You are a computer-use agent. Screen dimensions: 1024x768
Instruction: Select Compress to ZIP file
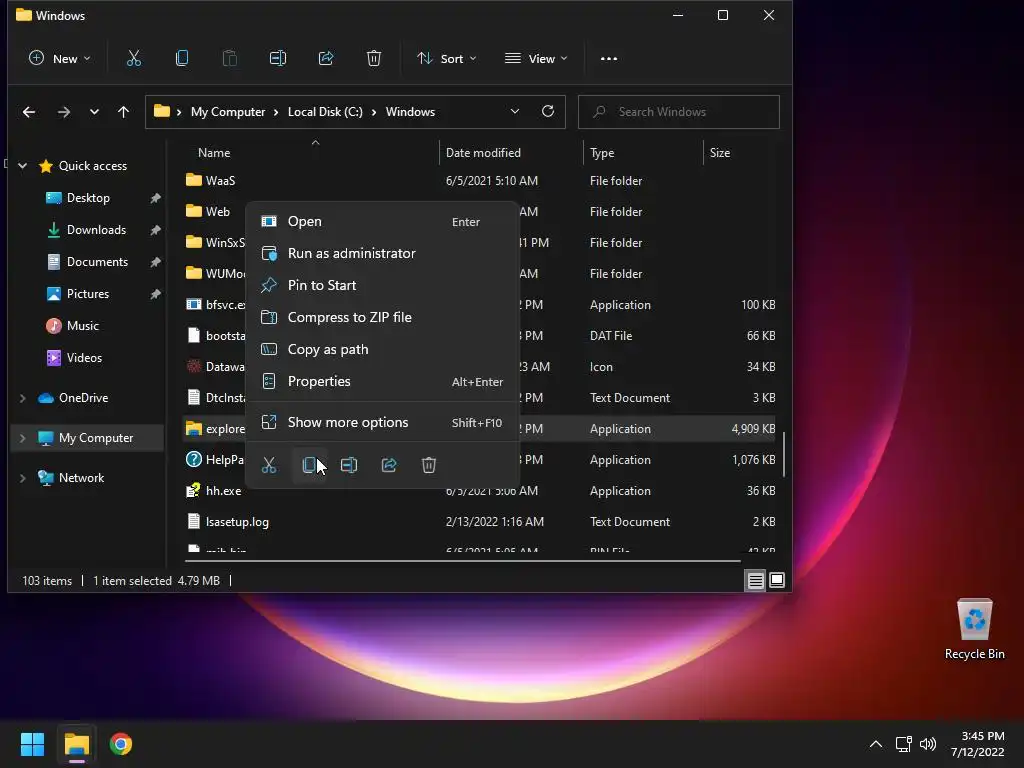pyautogui.click(x=382, y=317)
